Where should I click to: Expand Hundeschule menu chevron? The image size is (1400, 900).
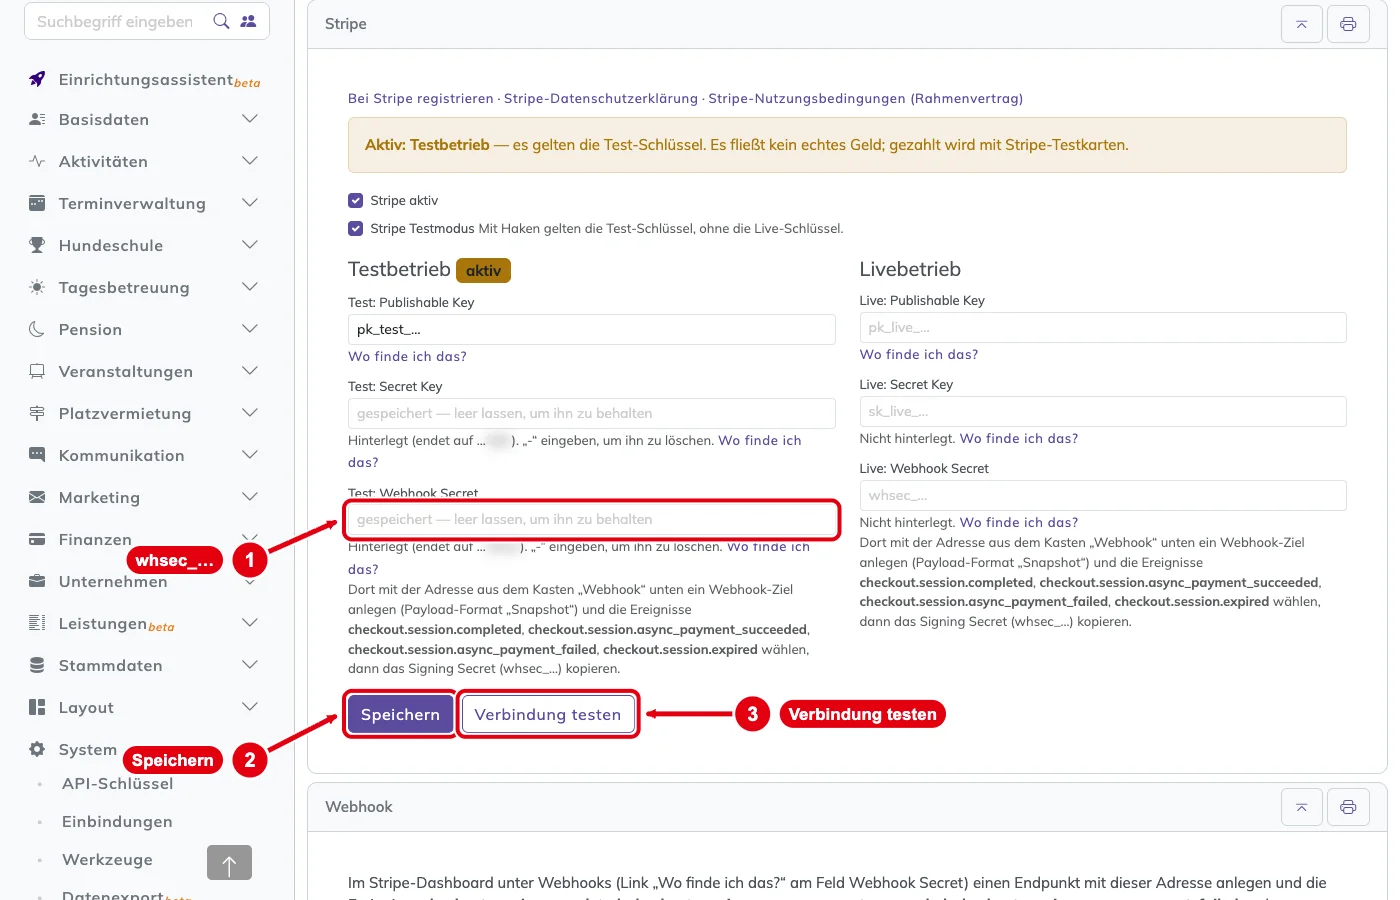[250, 245]
